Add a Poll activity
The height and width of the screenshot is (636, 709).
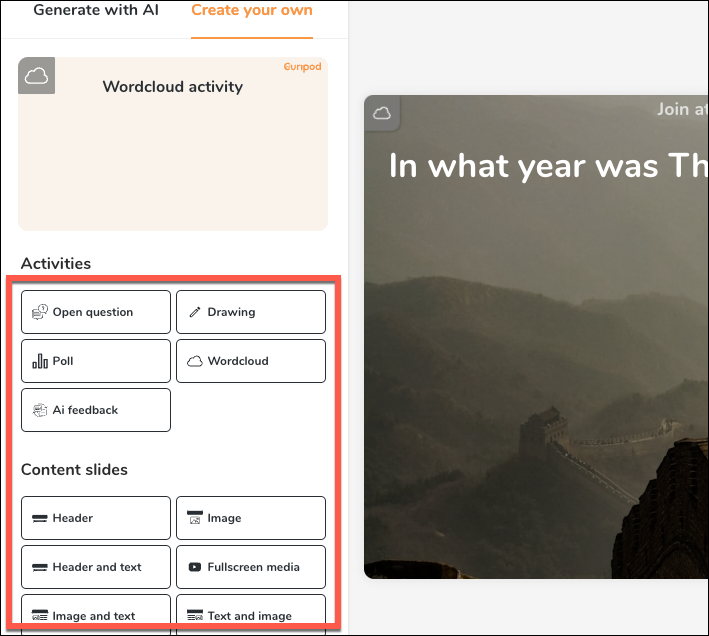(96, 361)
